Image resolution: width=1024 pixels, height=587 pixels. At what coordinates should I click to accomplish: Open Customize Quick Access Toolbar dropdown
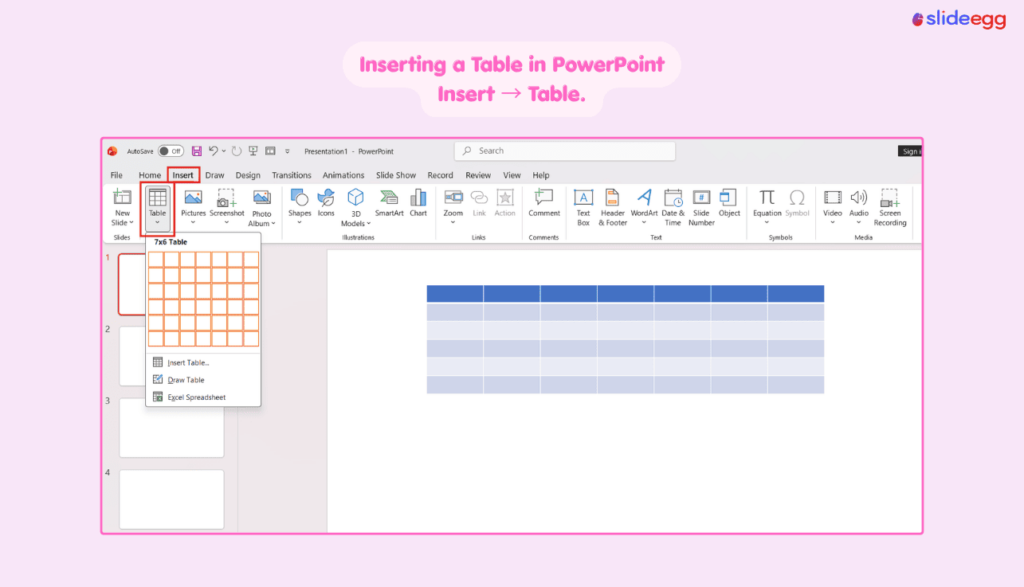click(287, 151)
